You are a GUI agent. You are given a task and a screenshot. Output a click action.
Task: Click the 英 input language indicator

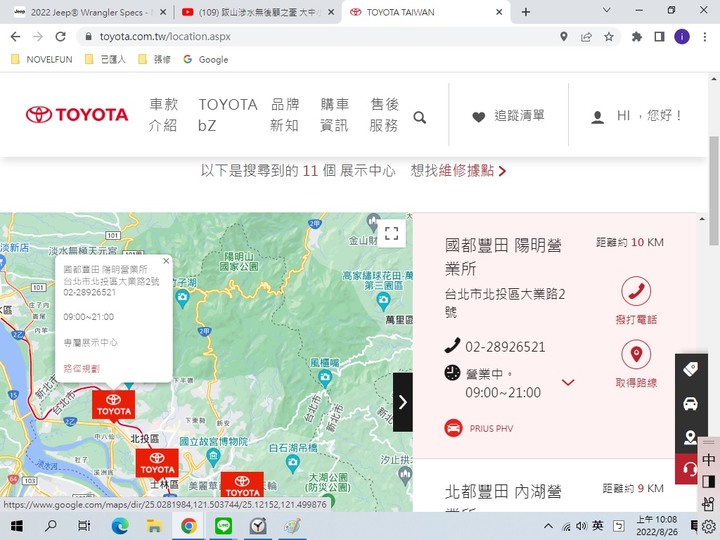click(x=598, y=525)
